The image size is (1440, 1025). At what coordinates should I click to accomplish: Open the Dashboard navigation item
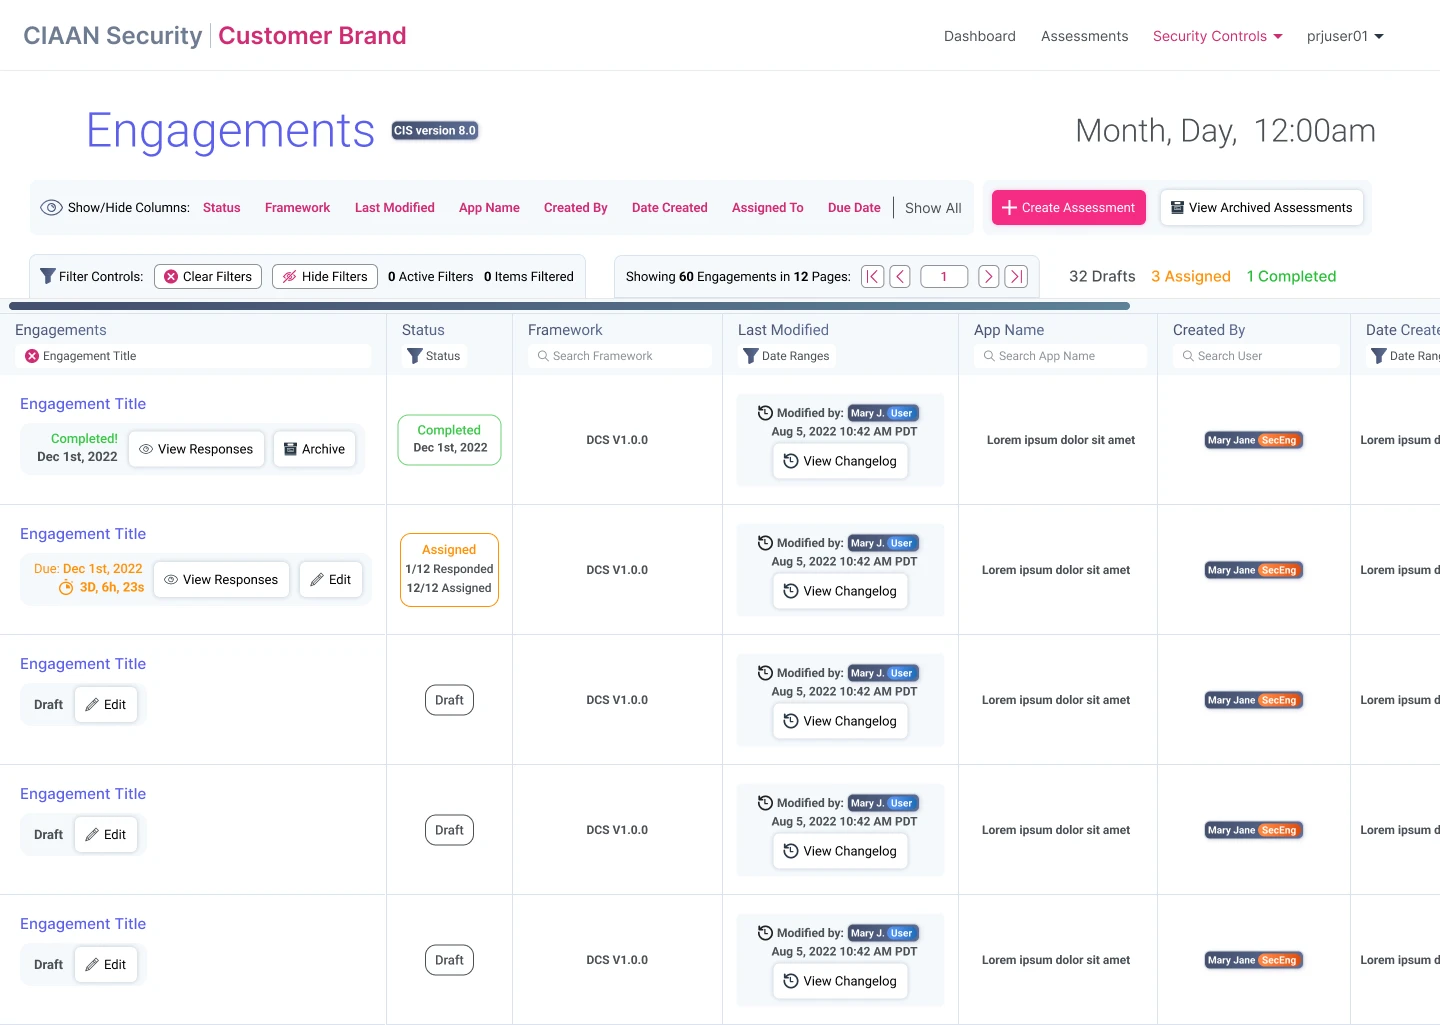pyautogui.click(x=979, y=36)
